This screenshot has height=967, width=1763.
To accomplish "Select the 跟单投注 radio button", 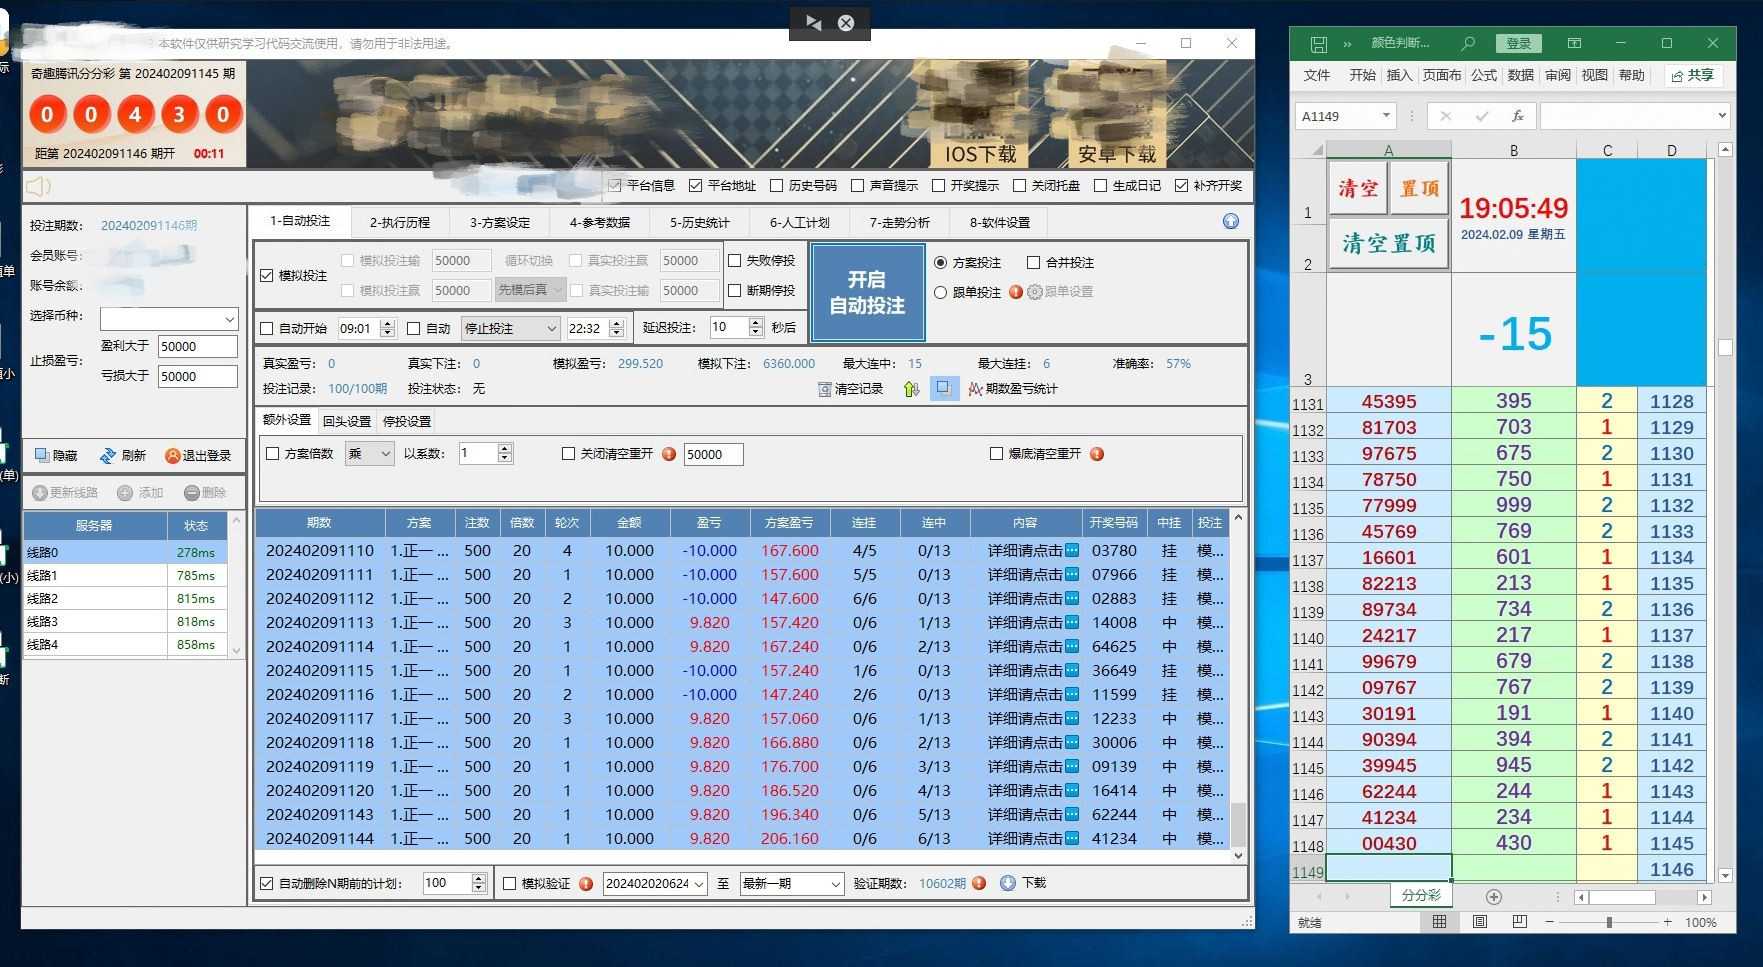I will (940, 292).
